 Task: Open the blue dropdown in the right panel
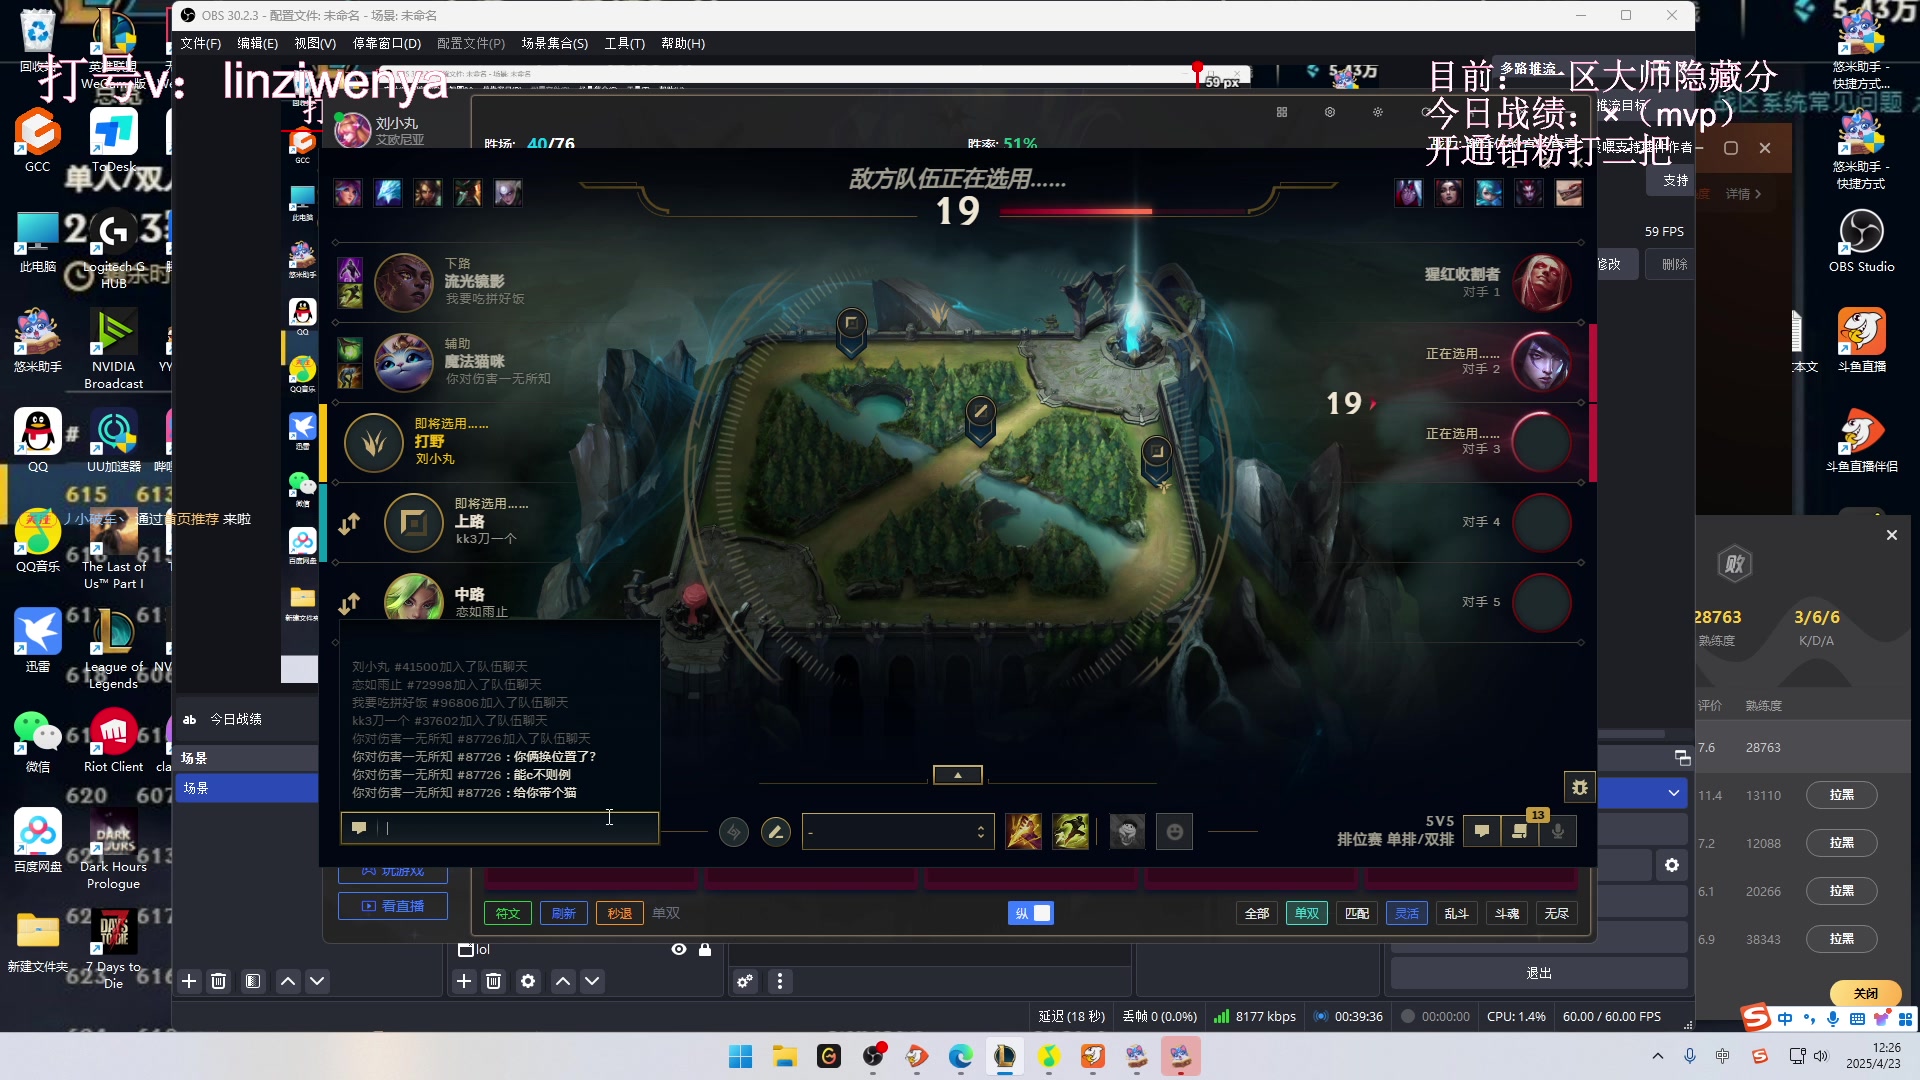(x=1642, y=793)
